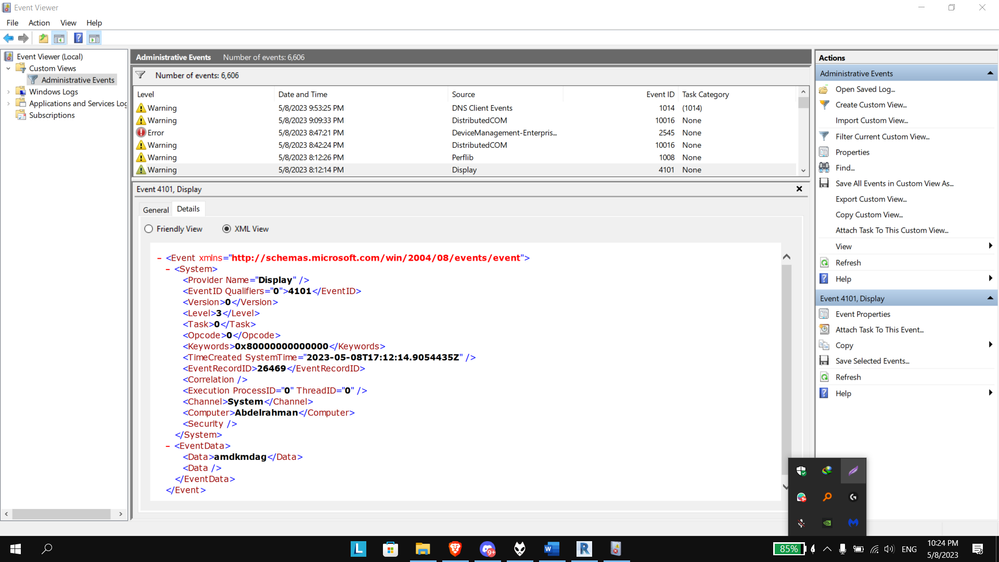The height and width of the screenshot is (562, 999).
Task: Click the events list vertical scrollbar
Action: [803, 131]
